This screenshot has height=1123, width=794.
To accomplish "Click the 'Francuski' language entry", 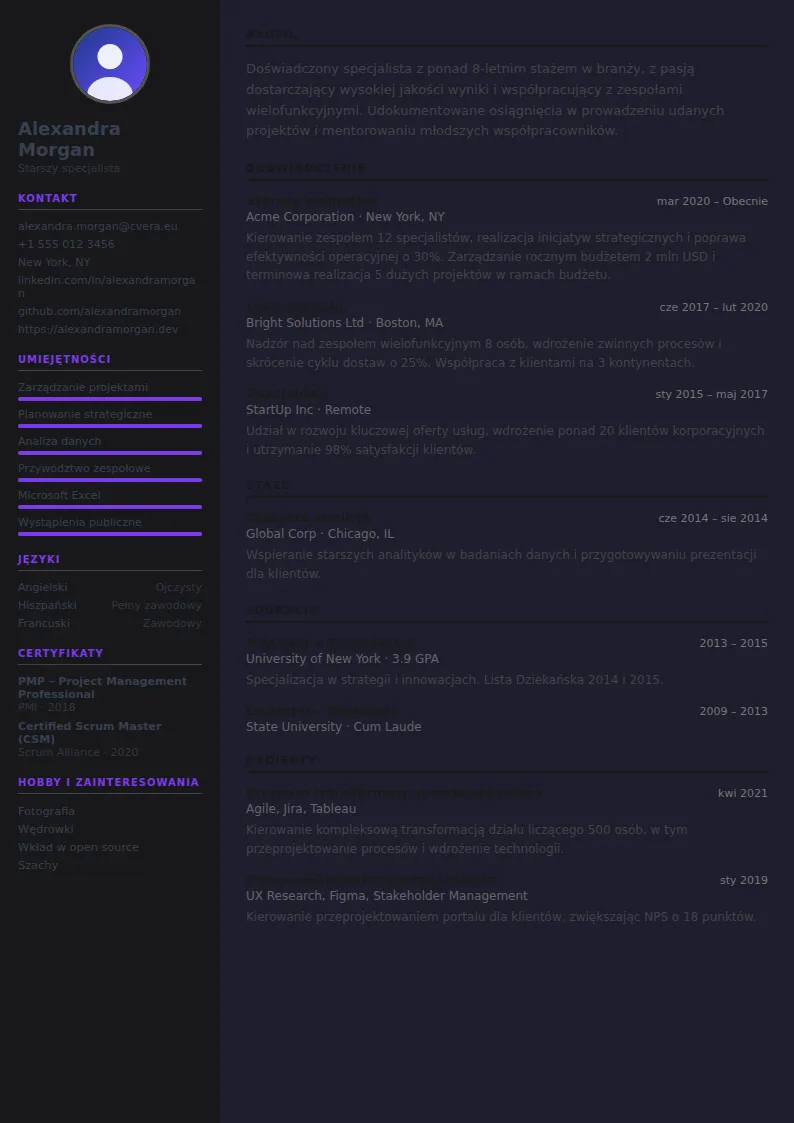I will tap(44, 623).
